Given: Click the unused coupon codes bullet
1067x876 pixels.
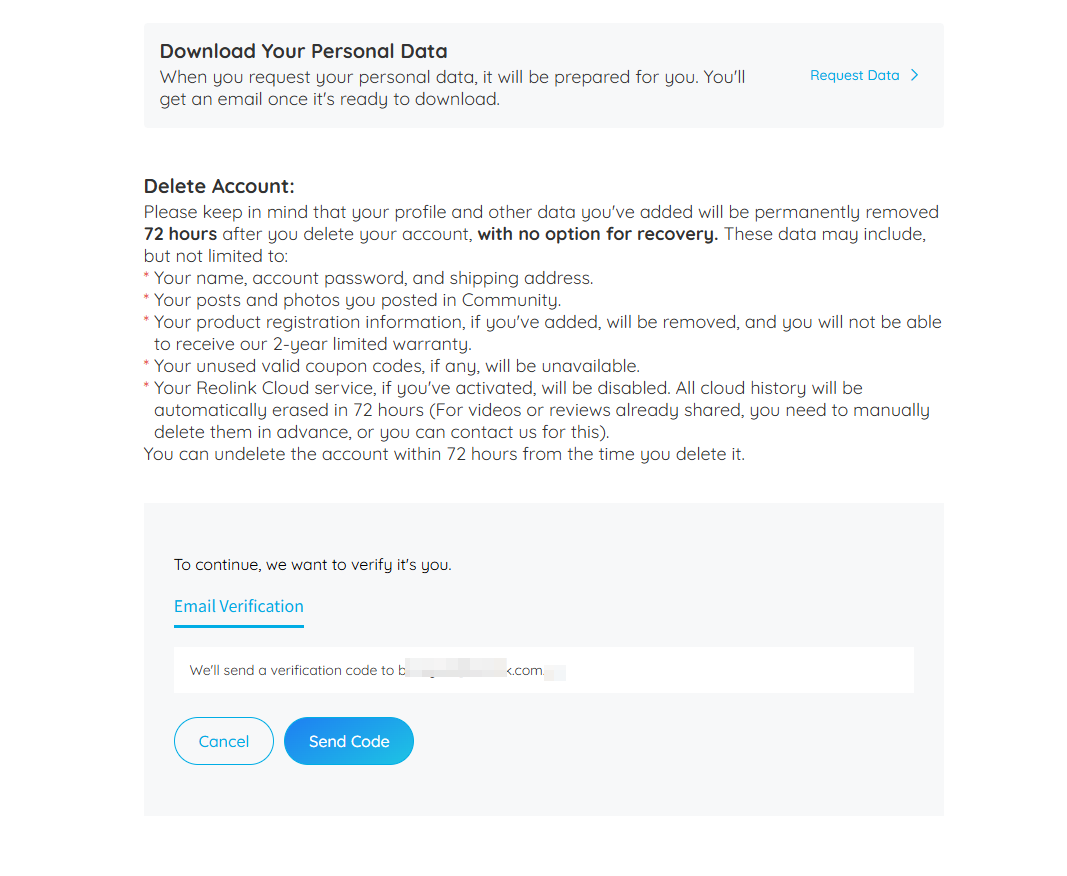Looking at the screenshot, I should pos(391,366).
